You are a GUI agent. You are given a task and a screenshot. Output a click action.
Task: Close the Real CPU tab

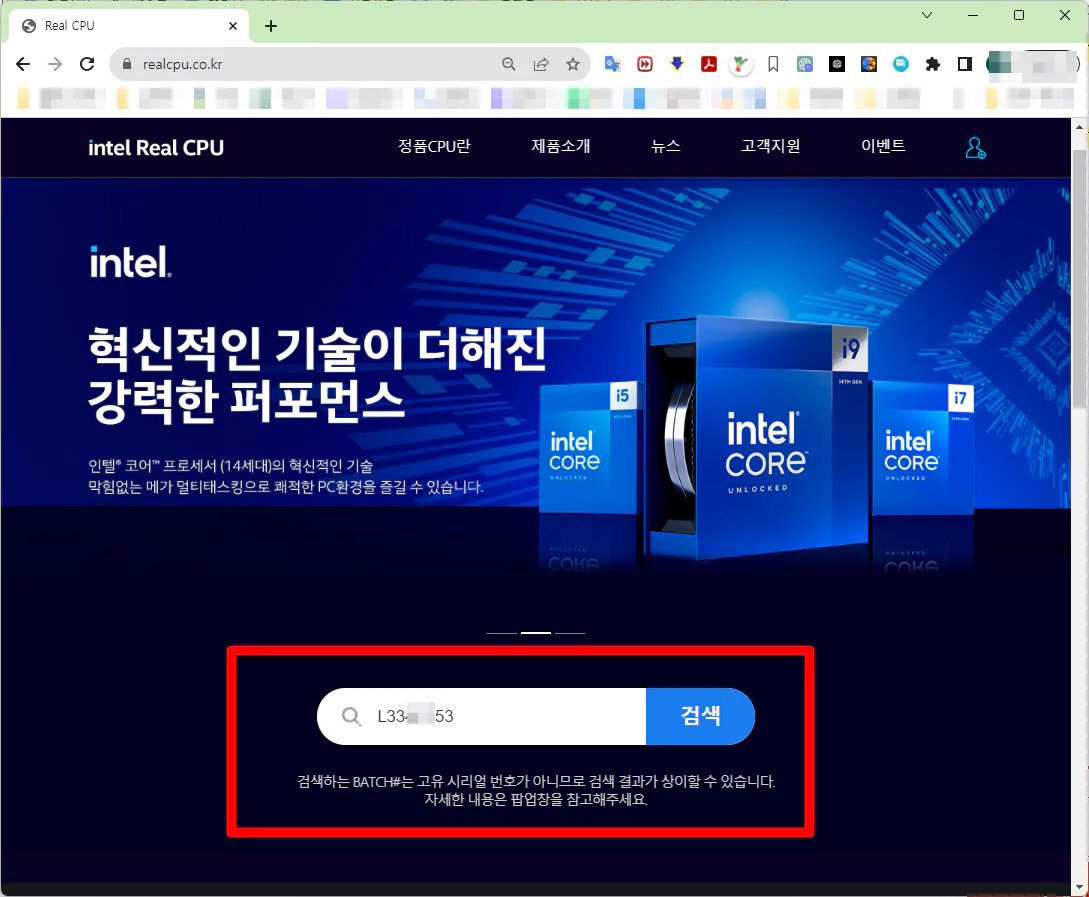pyautogui.click(x=233, y=26)
